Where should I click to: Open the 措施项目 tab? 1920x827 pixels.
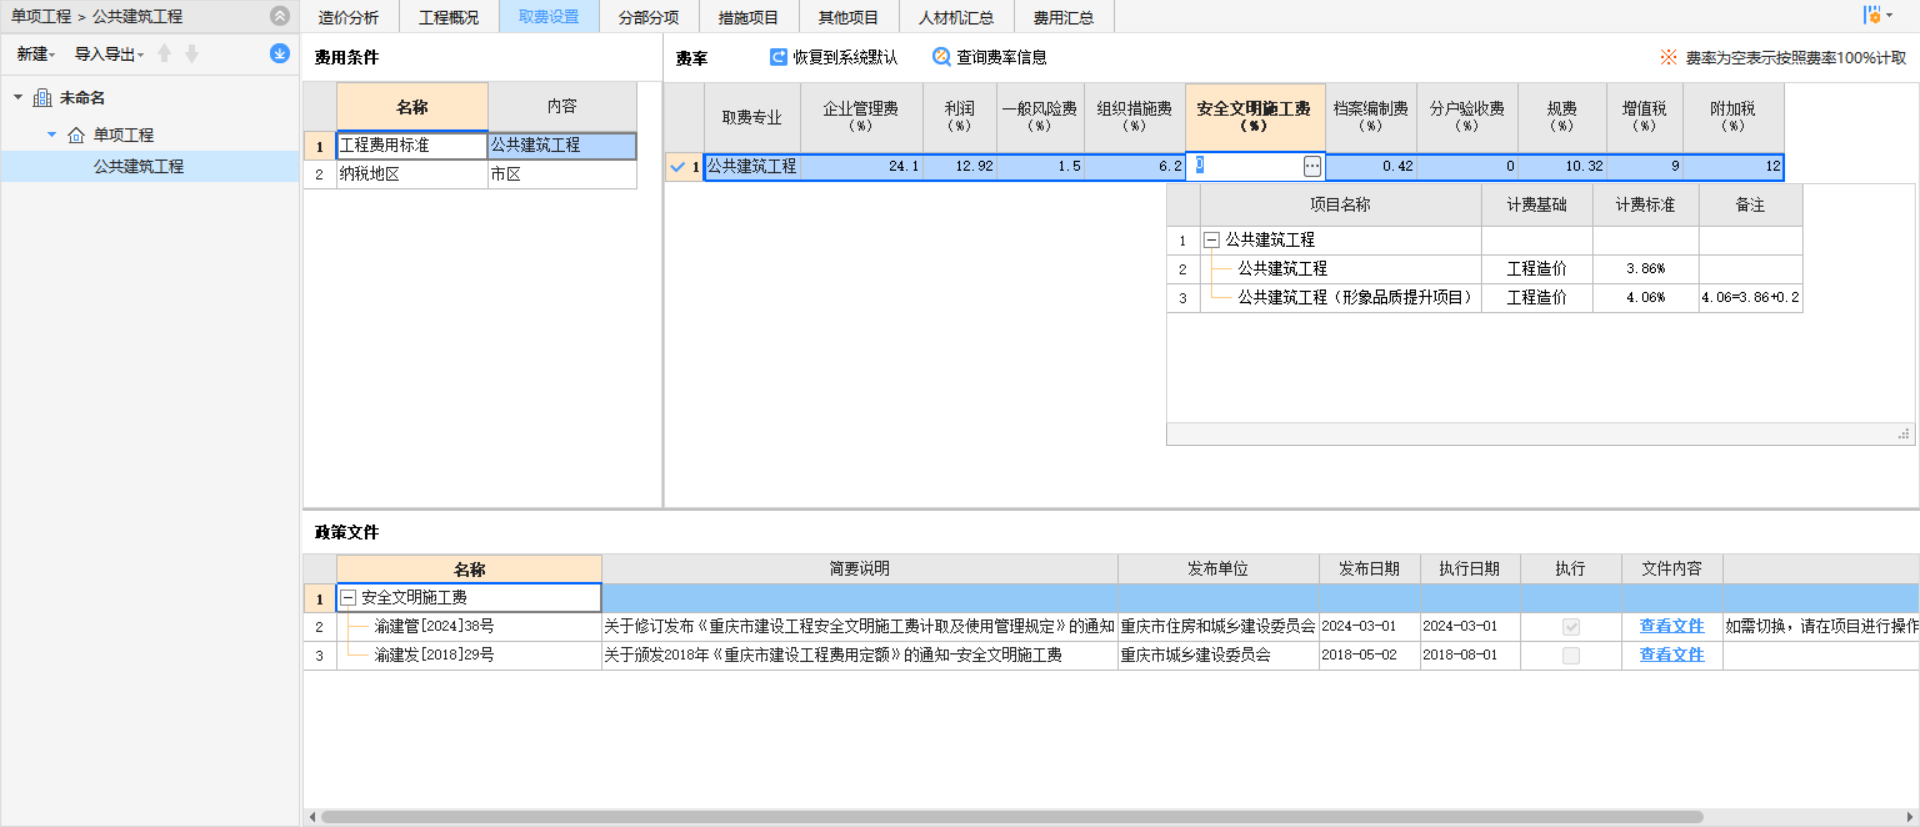point(749,17)
